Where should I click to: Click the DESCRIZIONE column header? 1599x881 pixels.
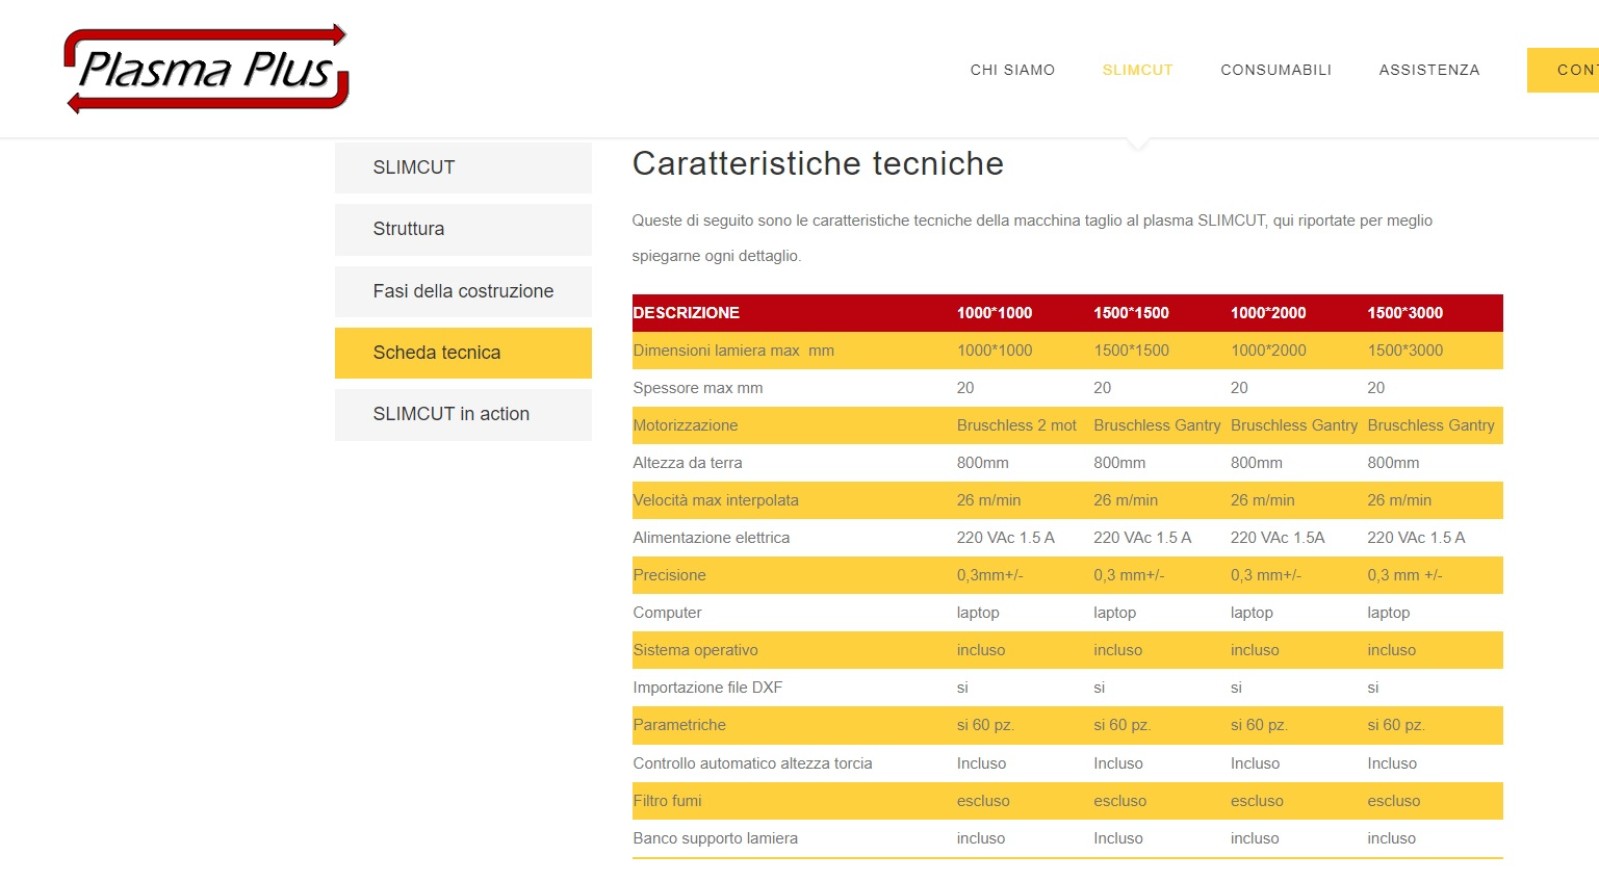coord(686,313)
